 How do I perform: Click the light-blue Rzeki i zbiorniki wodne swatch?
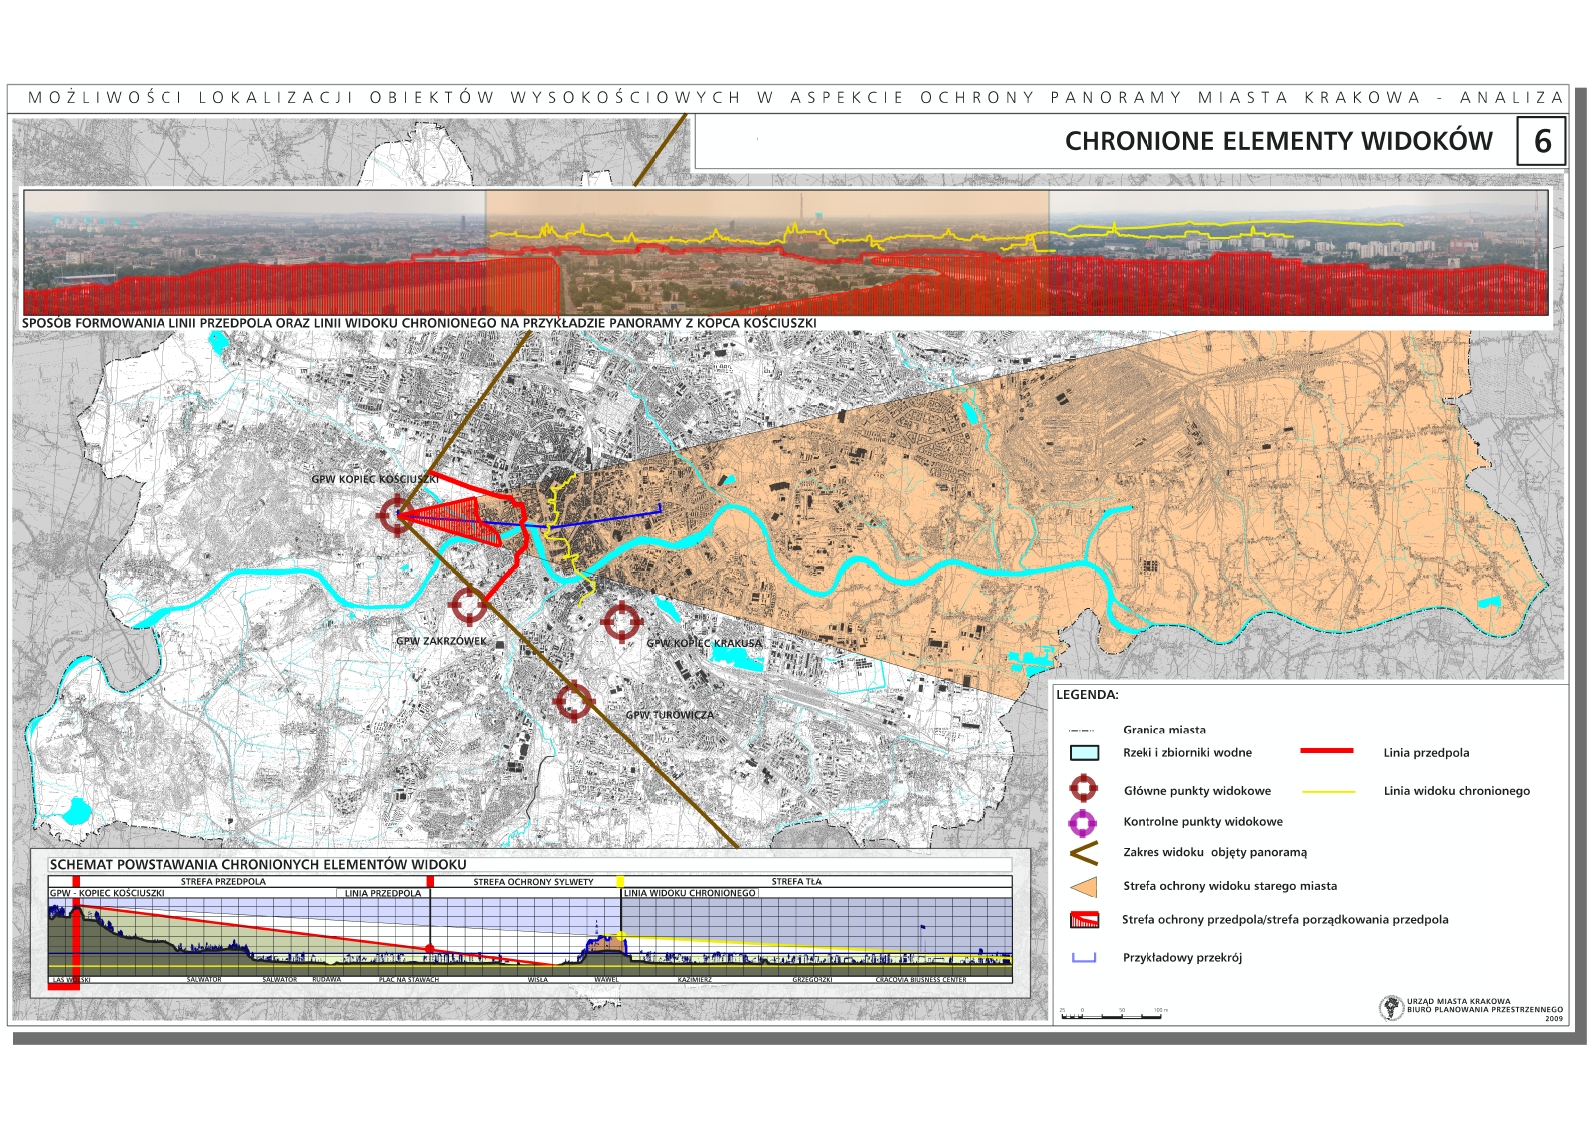pos(1084,753)
